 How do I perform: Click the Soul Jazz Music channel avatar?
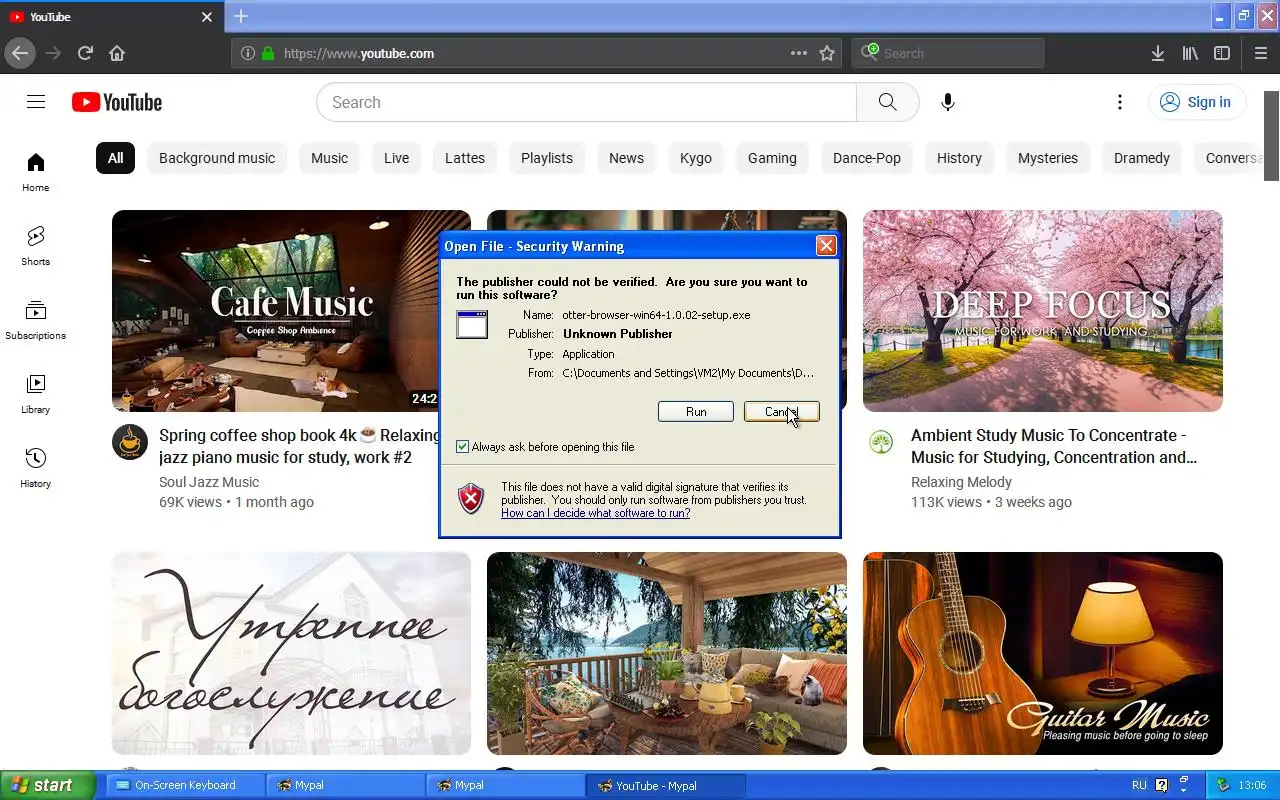(130, 442)
